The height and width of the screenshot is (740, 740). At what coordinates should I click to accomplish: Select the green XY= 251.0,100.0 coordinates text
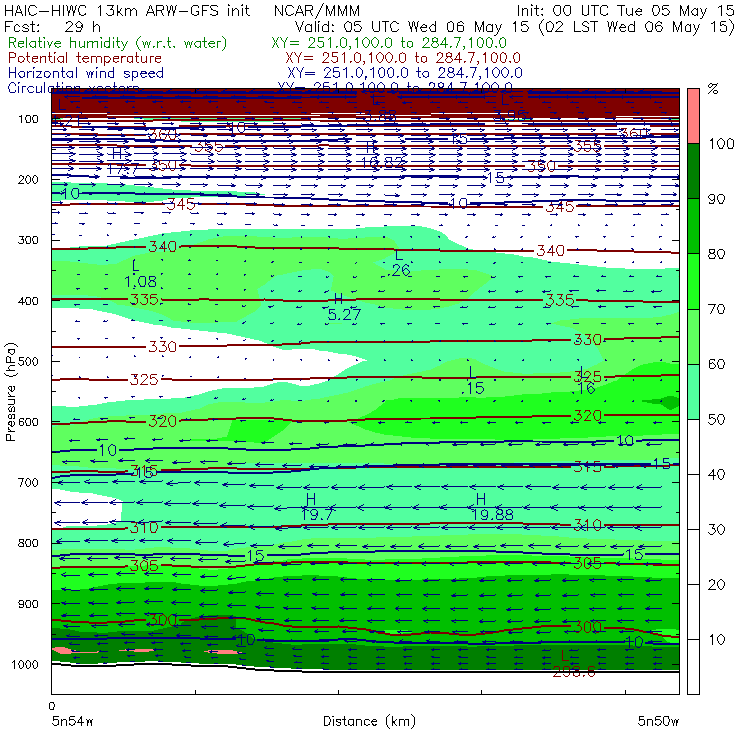389,43
